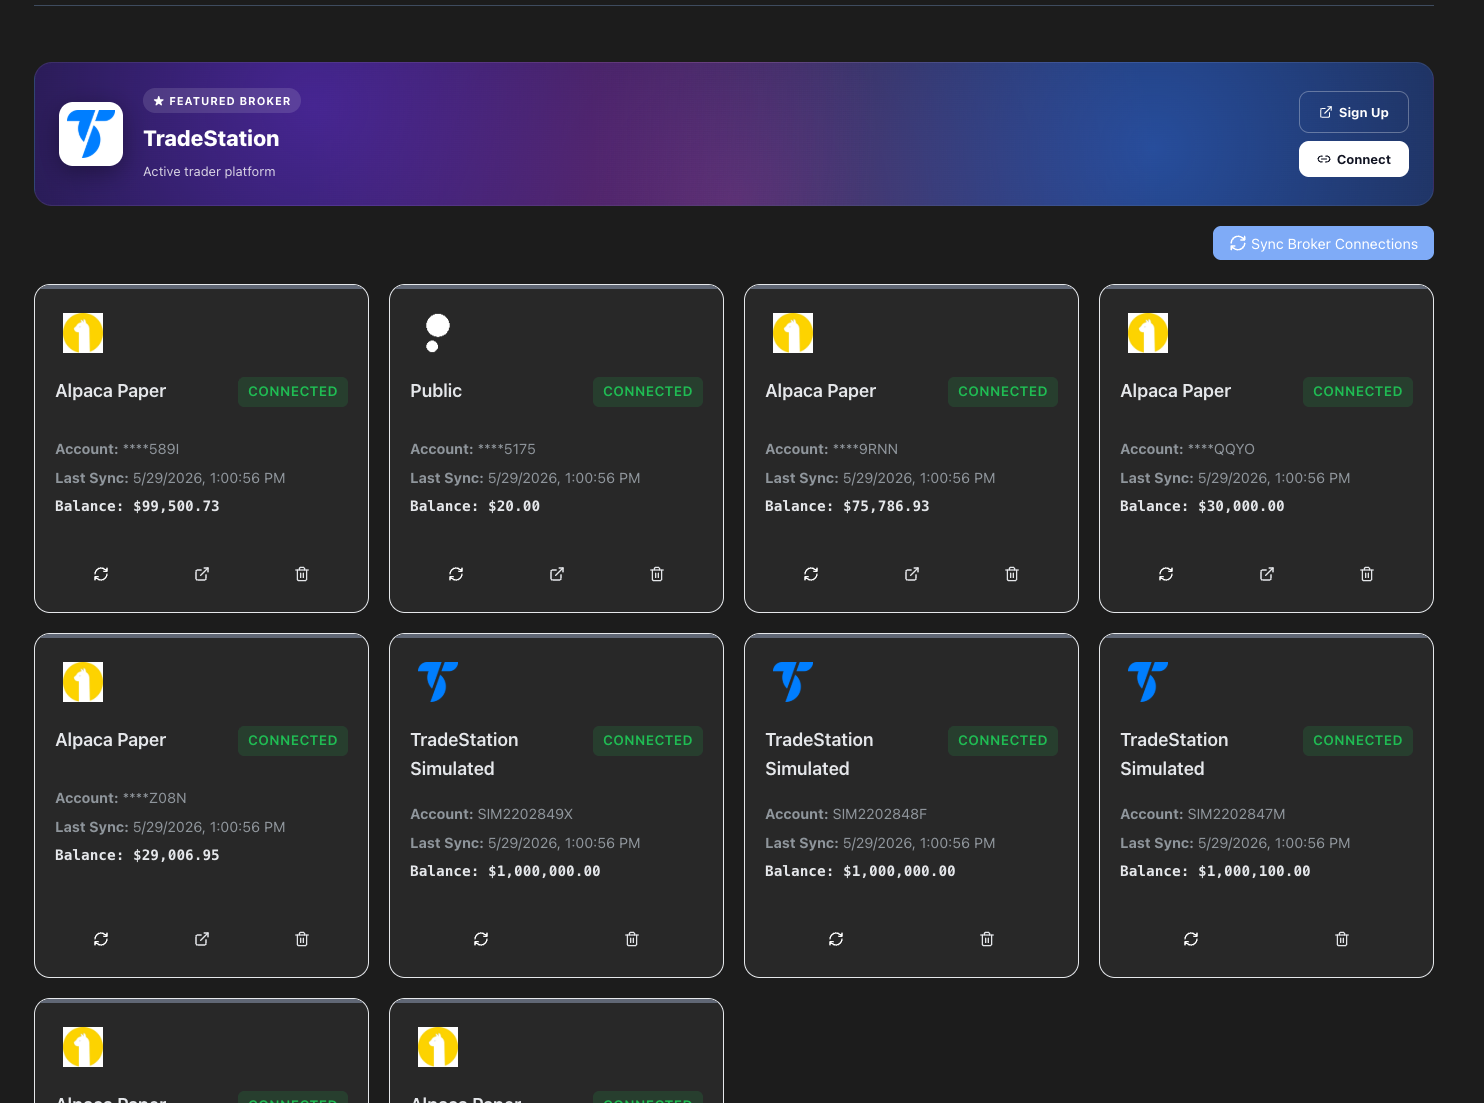Refresh Alpaca Paper account ending Z08N
Viewport: 1484px width, 1103px height.
click(x=101, y=939)
